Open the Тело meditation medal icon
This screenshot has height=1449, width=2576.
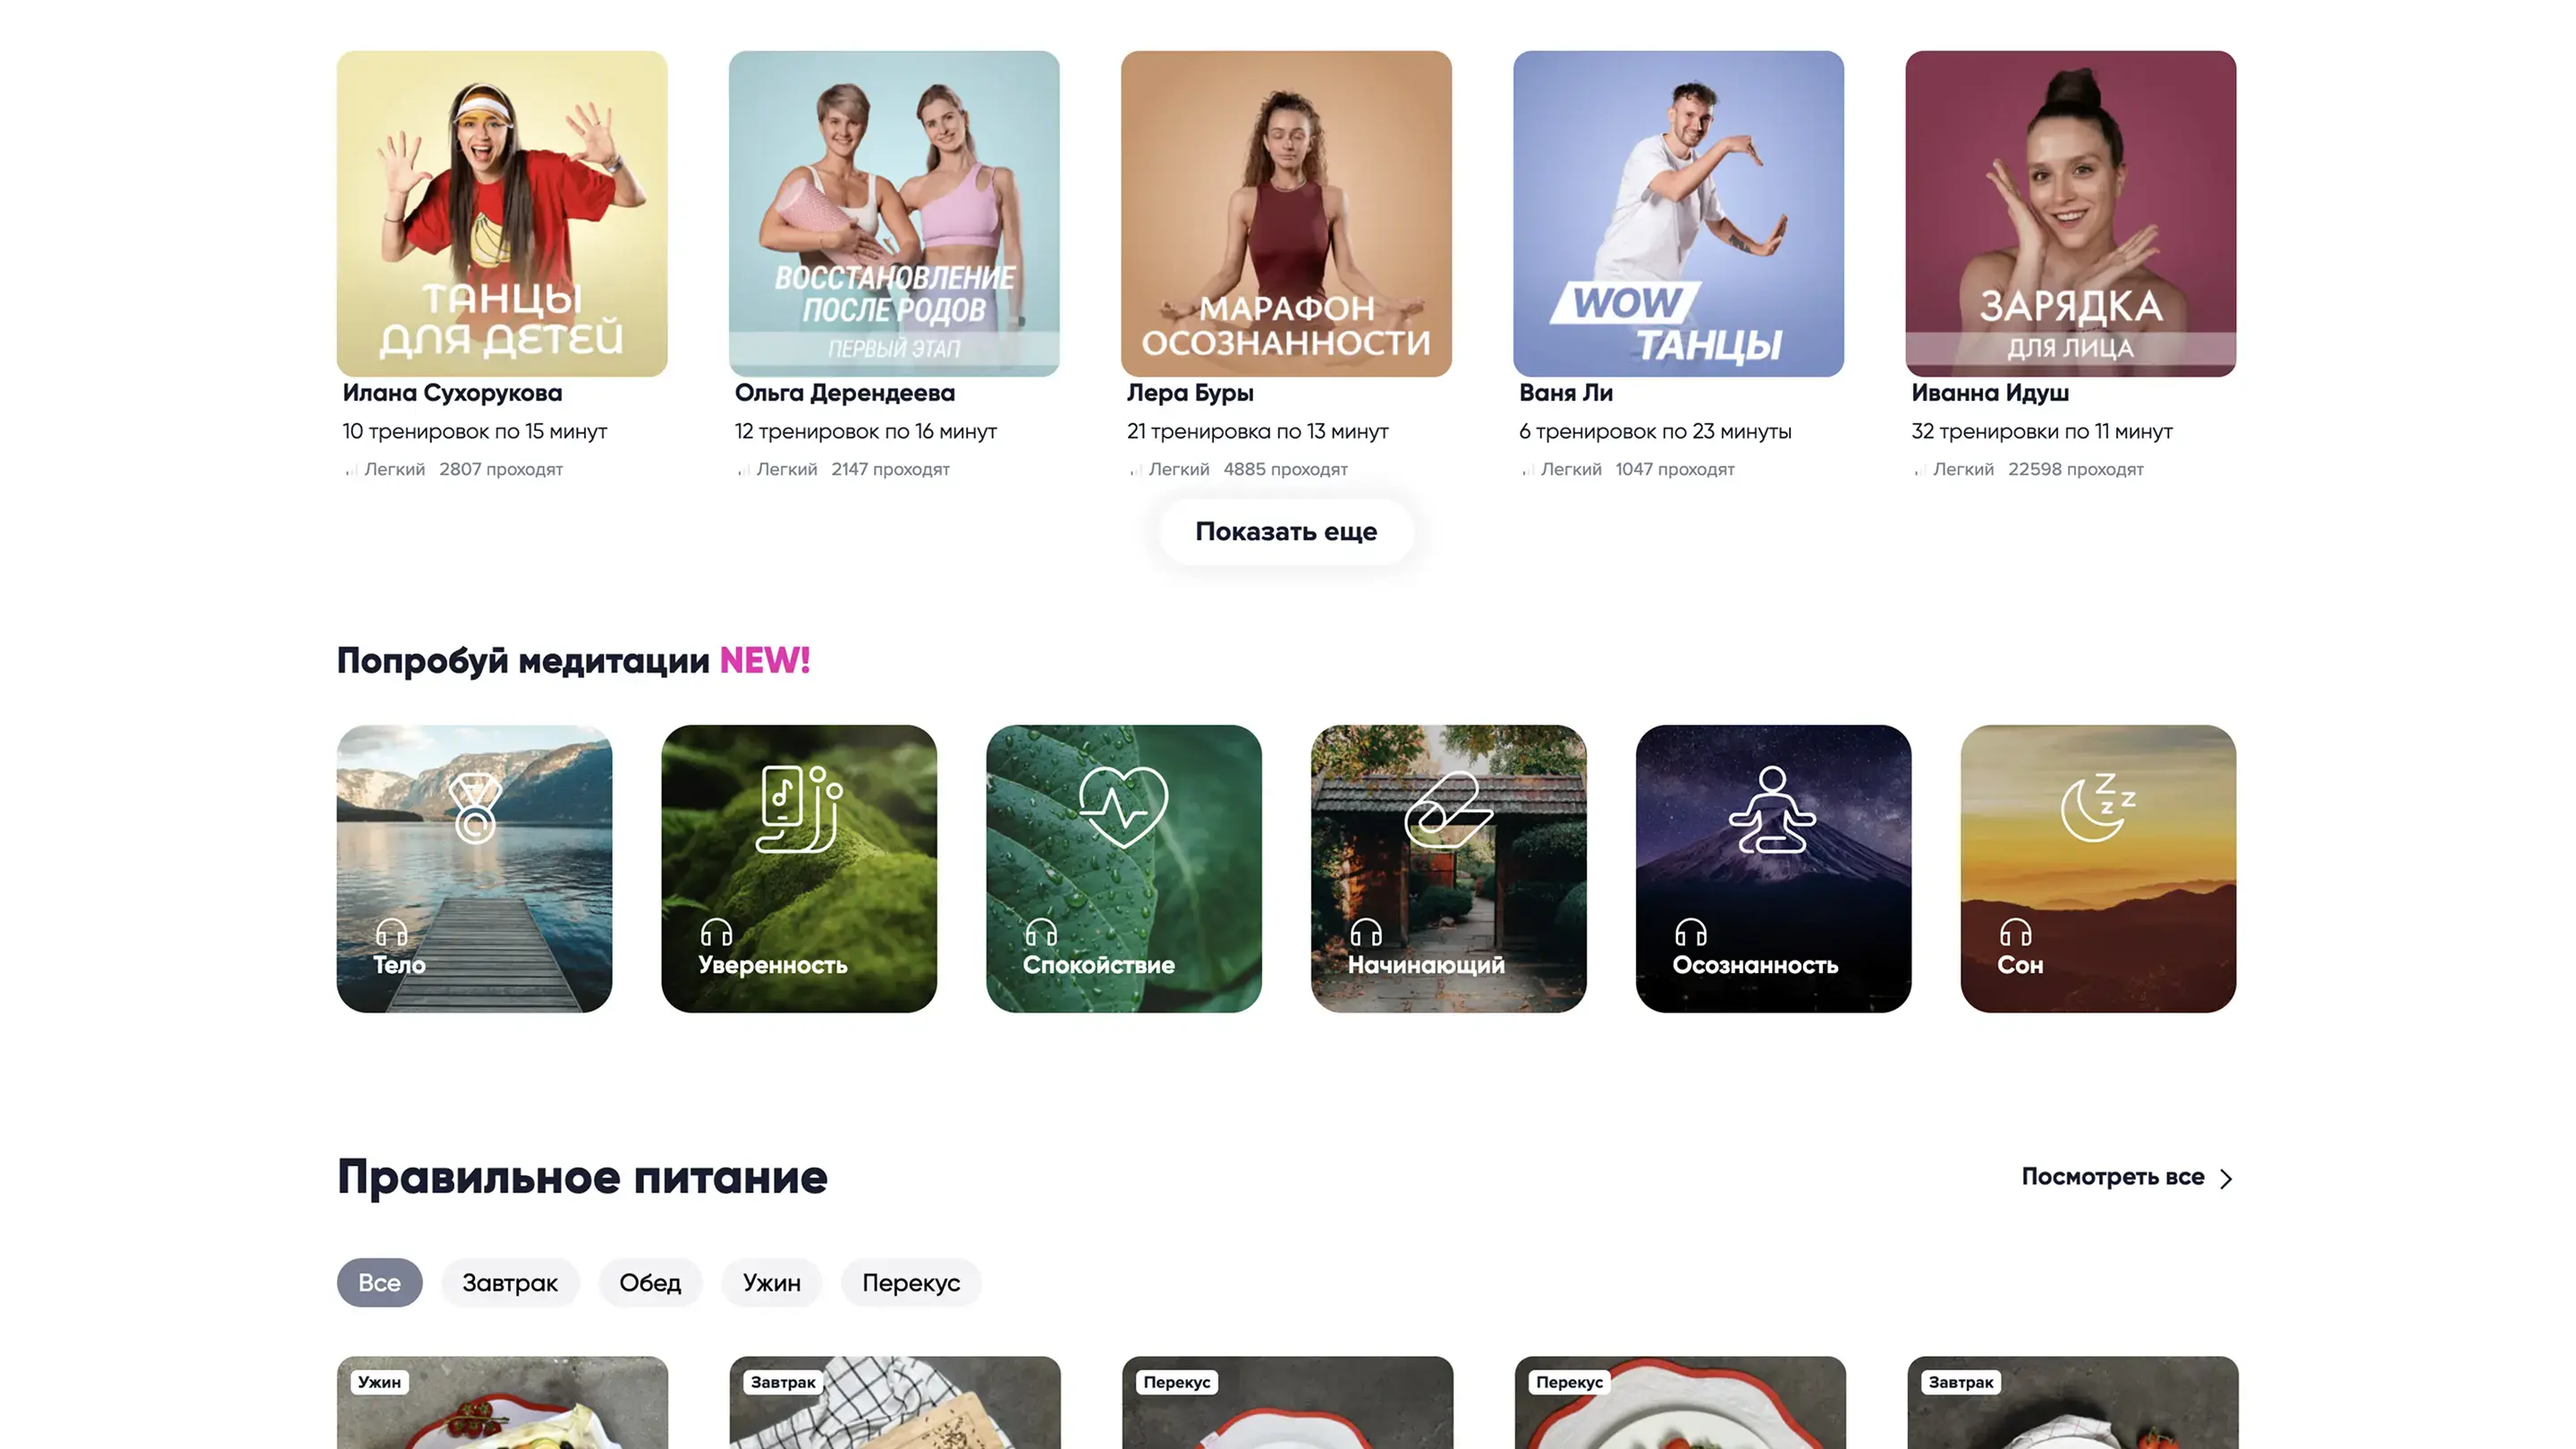[x=474, y=808]
